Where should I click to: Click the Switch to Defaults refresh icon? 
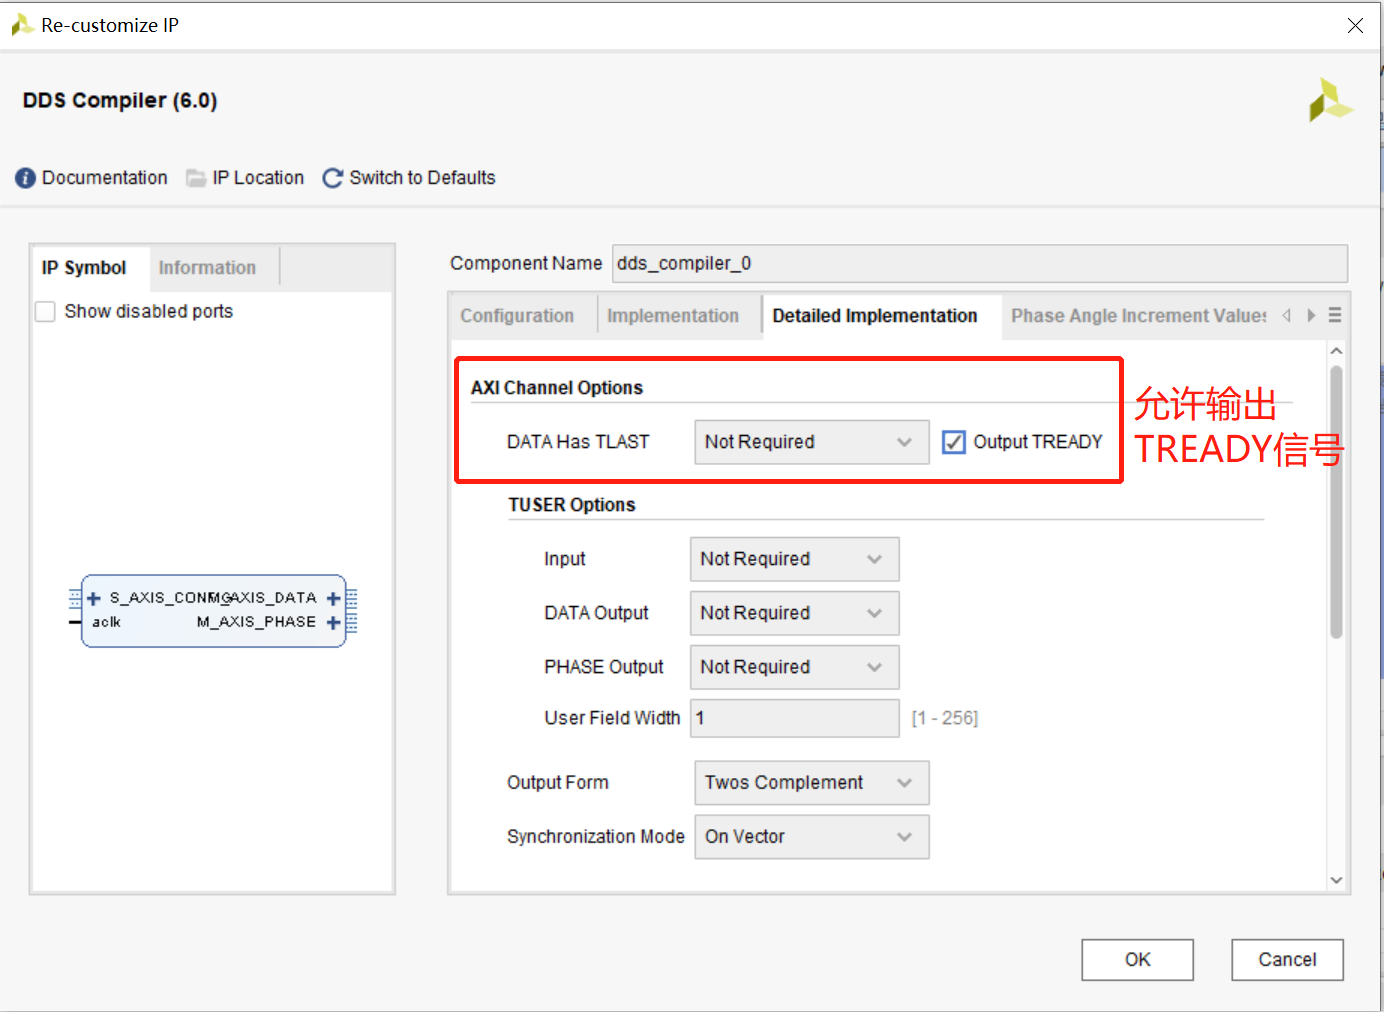tap(333, 178)
